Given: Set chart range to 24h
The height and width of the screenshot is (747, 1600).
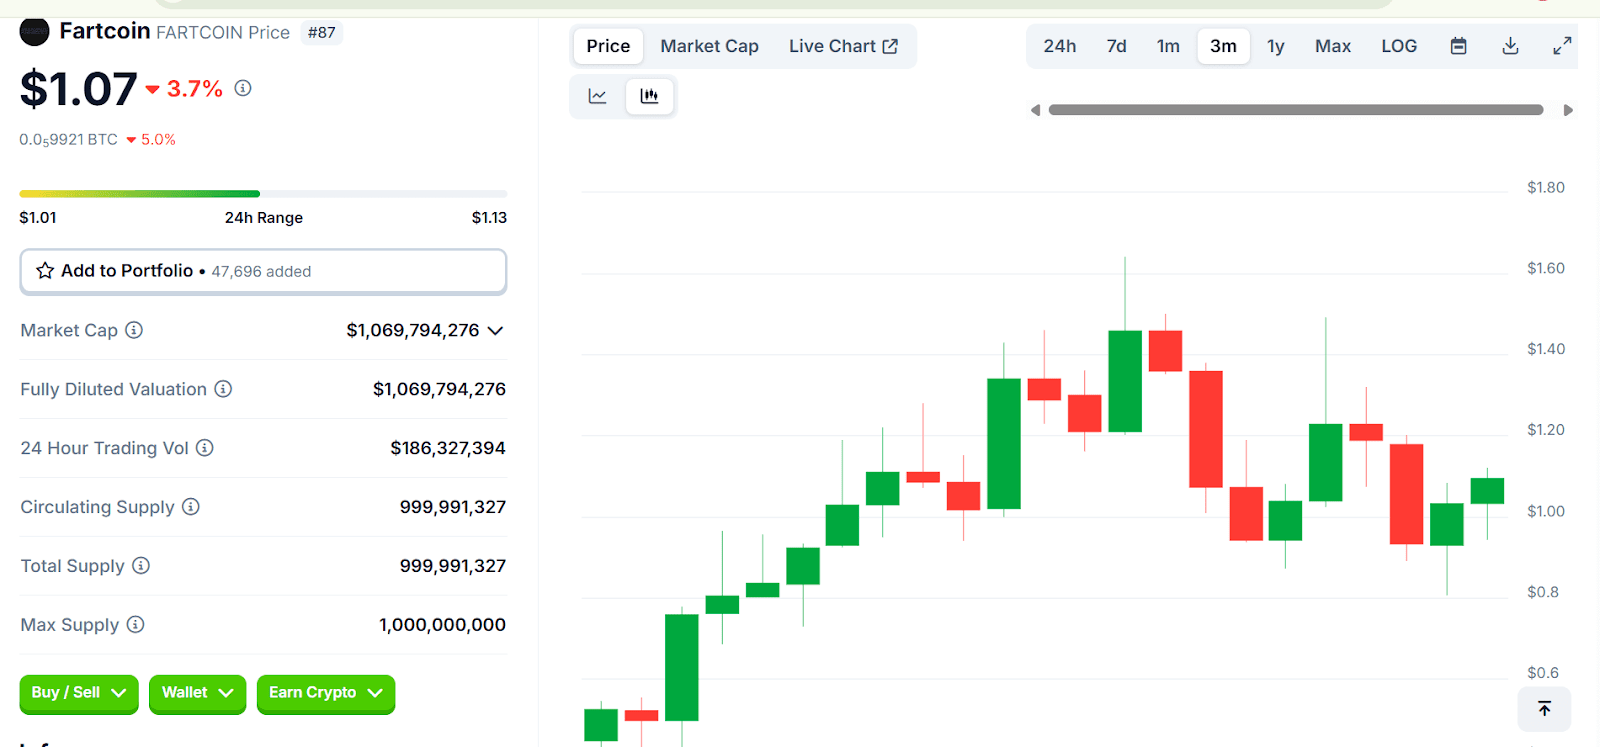Looking at the screenshot, I should [1060, 46].
